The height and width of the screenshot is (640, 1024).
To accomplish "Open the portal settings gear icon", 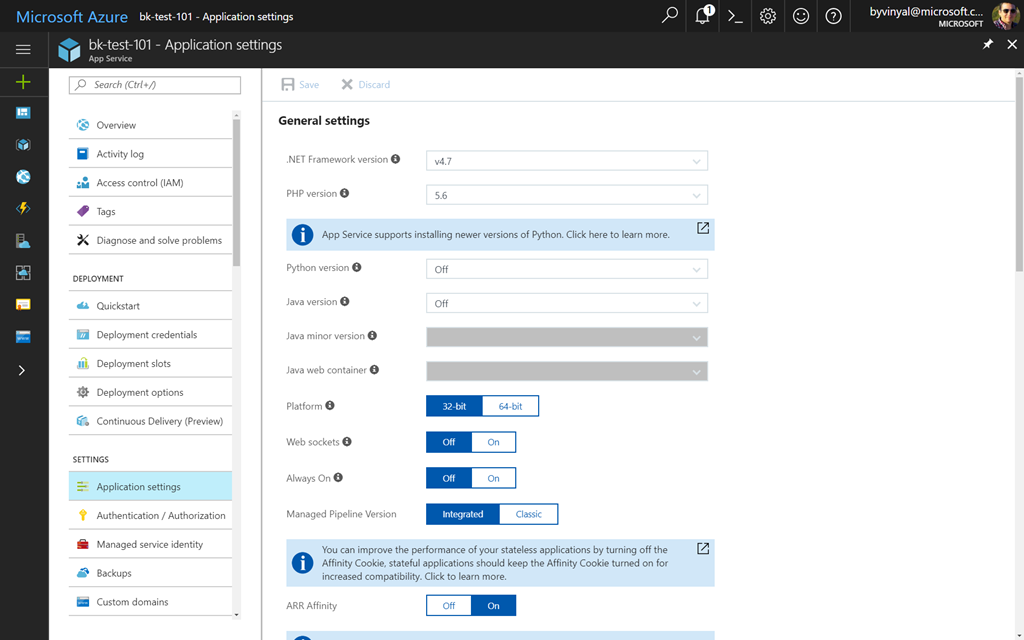I will coord(768,16).
